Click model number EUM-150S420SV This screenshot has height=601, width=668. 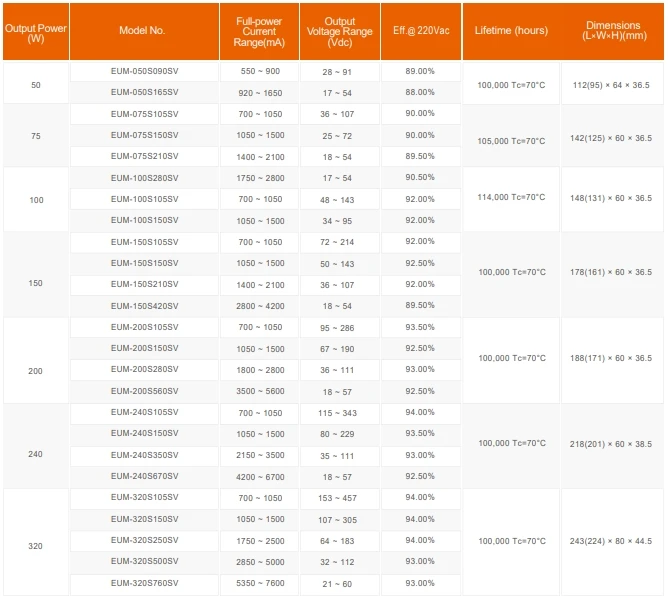pos(144,306)
